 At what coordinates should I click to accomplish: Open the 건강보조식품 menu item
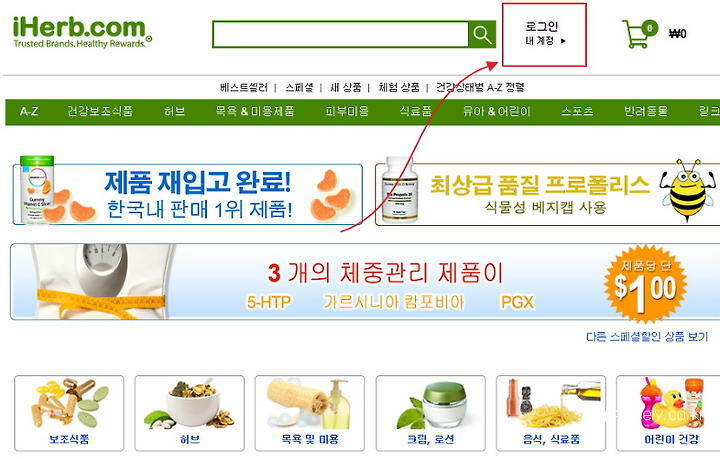tap(100, 111)
